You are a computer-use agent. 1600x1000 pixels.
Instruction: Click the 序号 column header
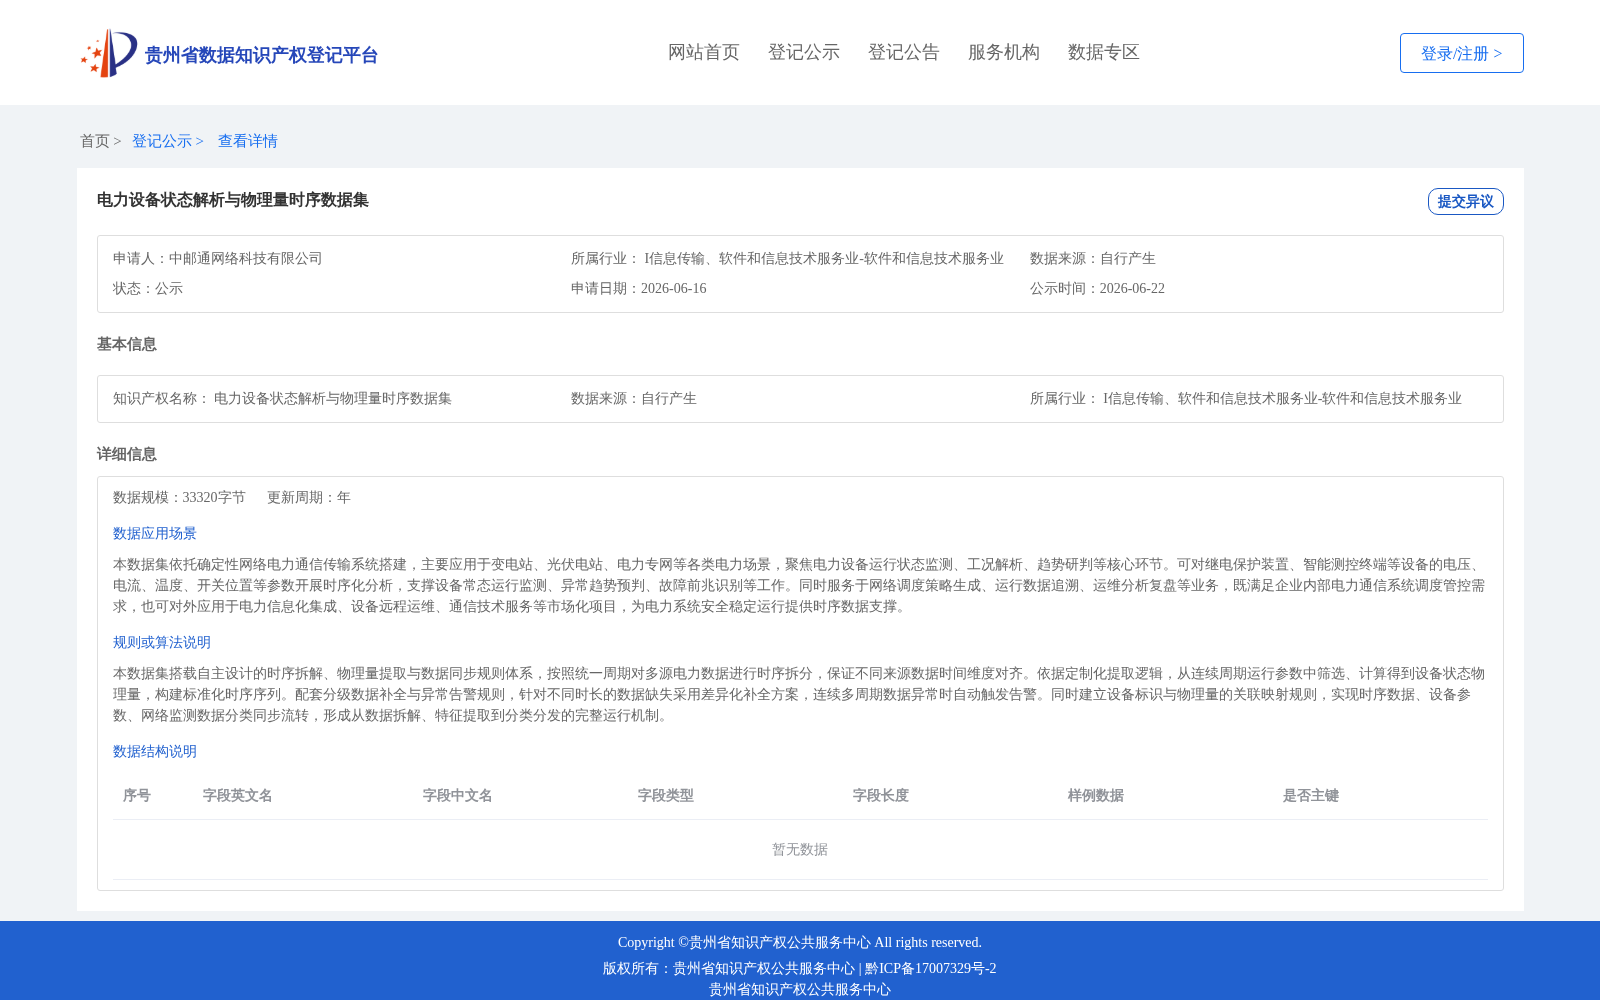coord(137,795)
